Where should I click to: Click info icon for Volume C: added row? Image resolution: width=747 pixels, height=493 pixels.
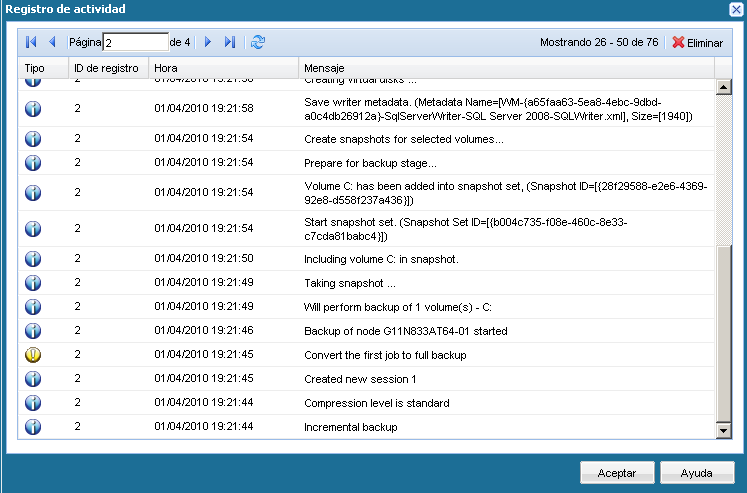[33, 192]
